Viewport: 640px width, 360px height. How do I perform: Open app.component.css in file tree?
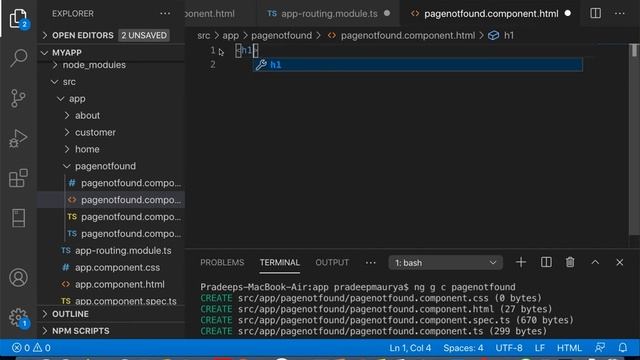111,268
